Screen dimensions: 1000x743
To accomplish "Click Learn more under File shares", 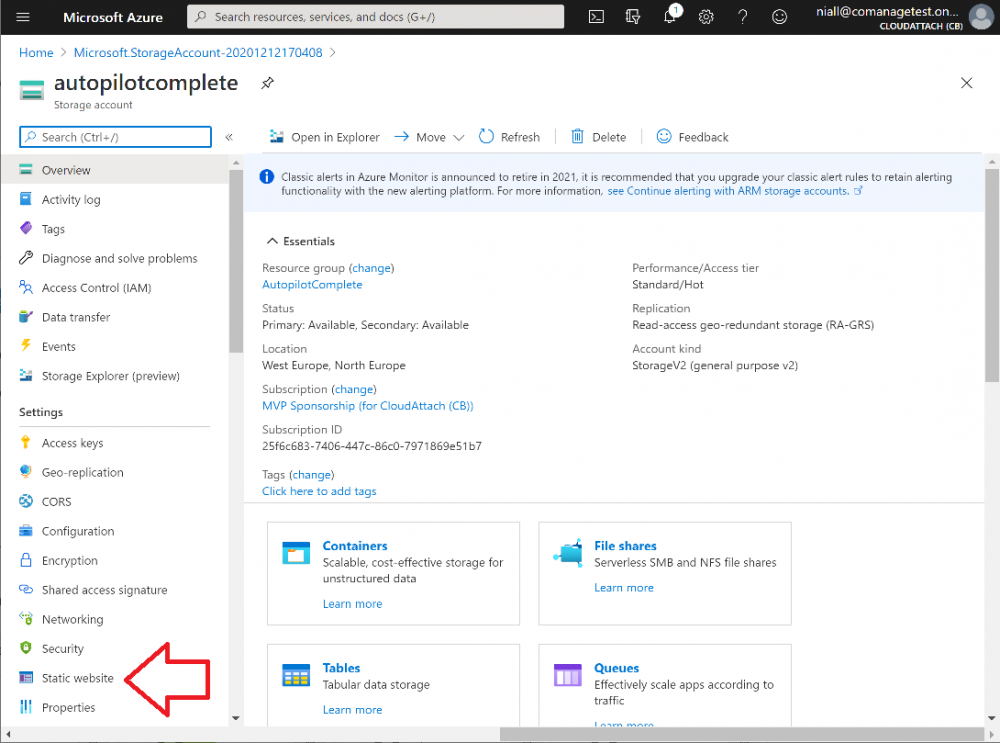I will pyautogui.click(x=624, y=587).
